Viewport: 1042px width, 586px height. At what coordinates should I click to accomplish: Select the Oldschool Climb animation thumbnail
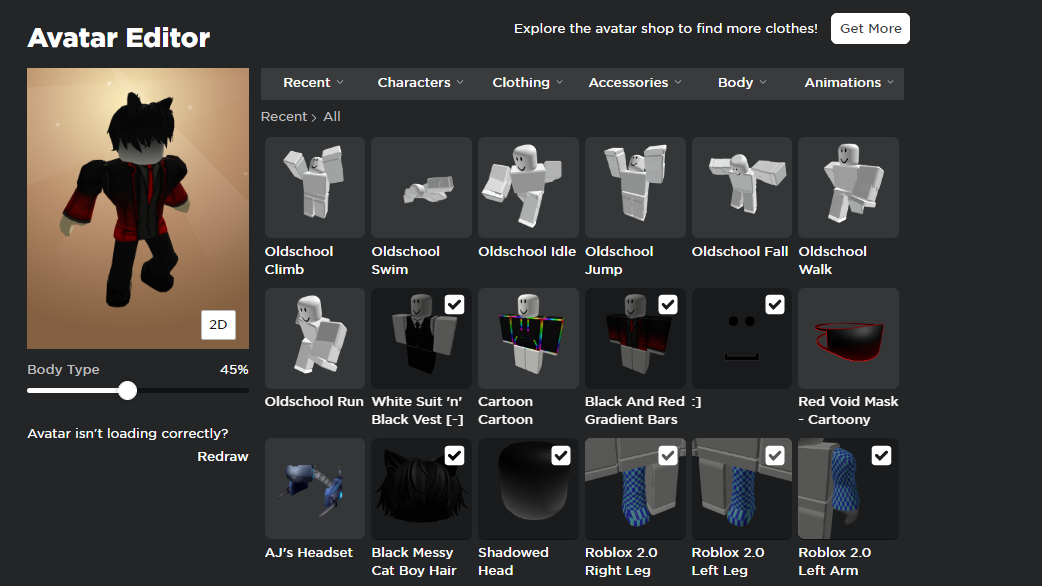(315, 187)
